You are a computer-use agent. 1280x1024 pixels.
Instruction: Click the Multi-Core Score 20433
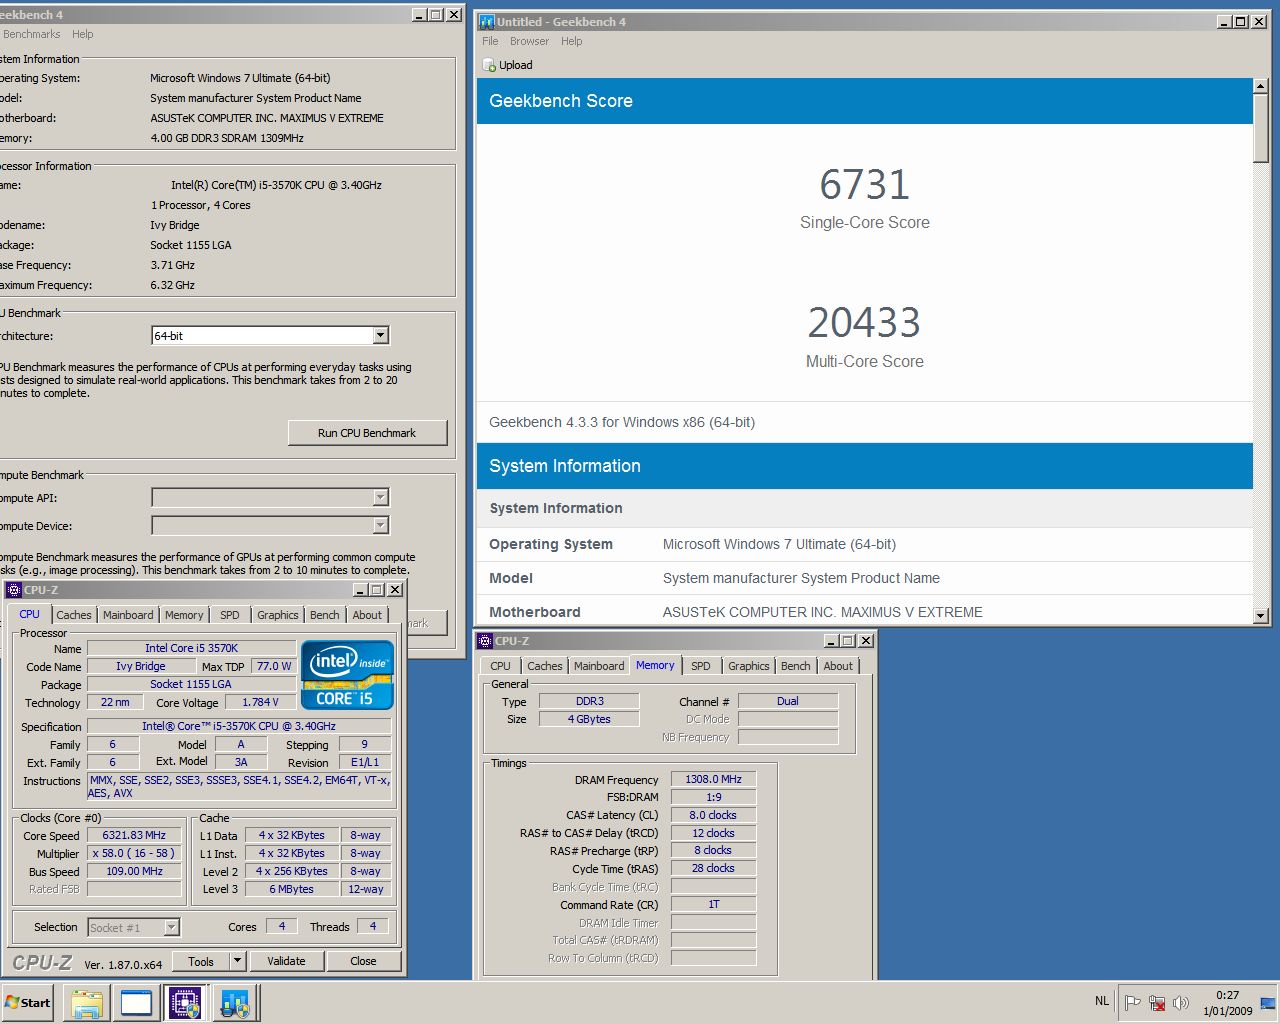pos(864,323)
